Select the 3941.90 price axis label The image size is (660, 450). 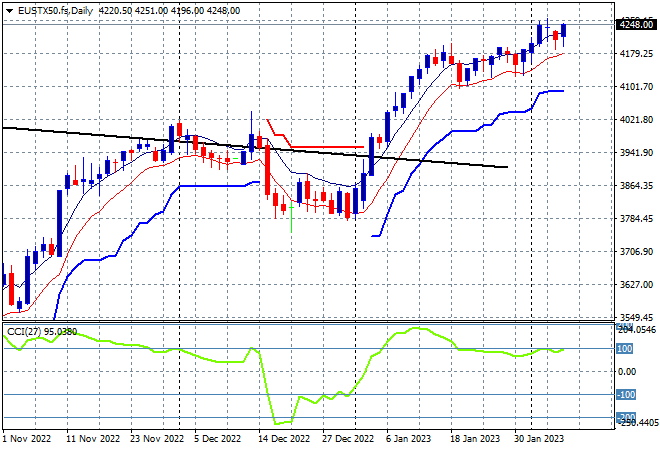coord(636,152)
